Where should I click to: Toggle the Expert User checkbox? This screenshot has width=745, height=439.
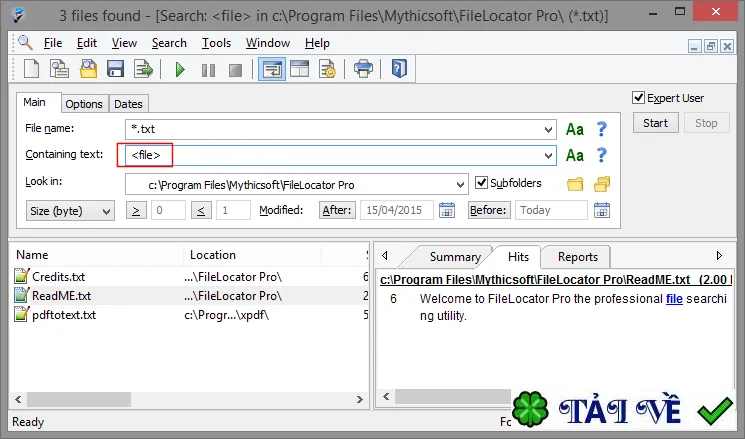point(639,97)
